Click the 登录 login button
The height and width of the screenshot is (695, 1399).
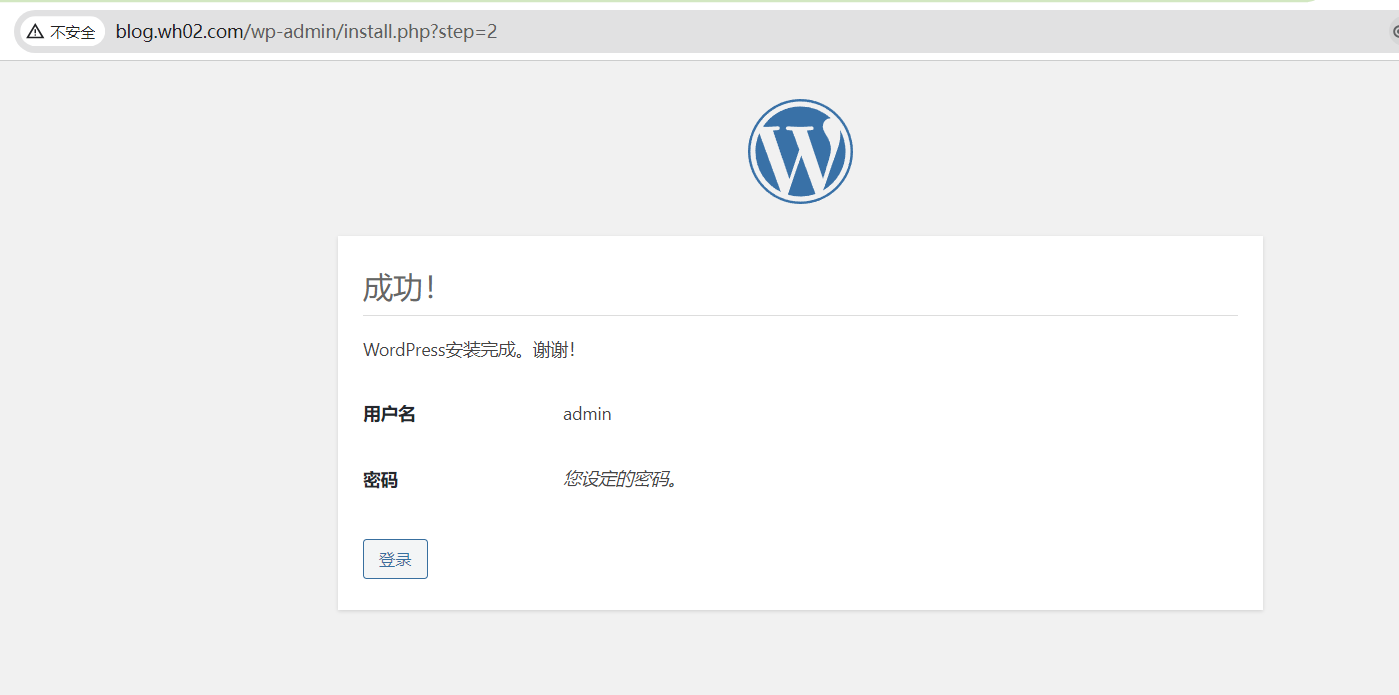[395, 559]
